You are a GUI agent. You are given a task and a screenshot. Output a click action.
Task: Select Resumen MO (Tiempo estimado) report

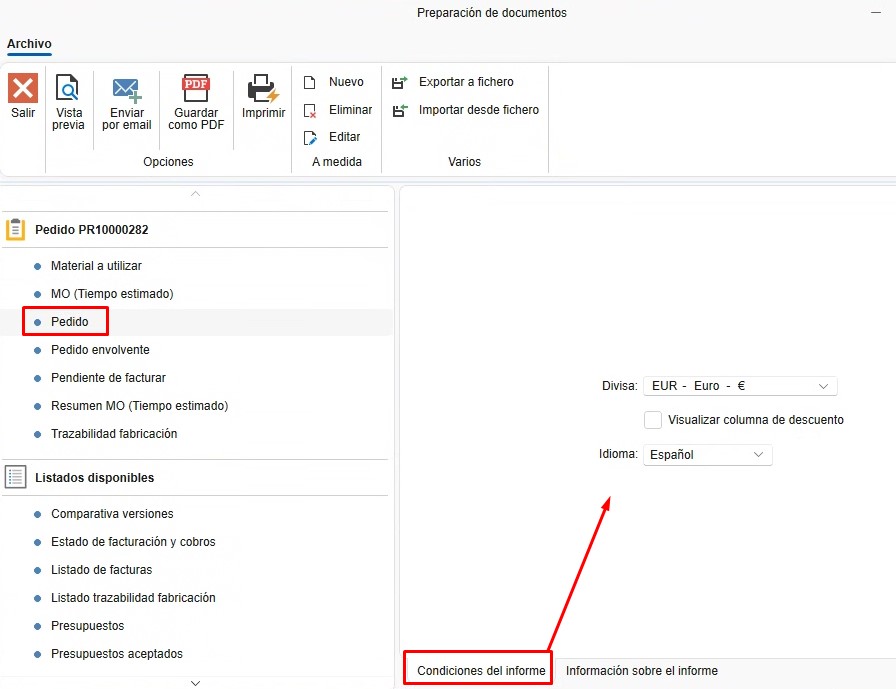point(139,406)
